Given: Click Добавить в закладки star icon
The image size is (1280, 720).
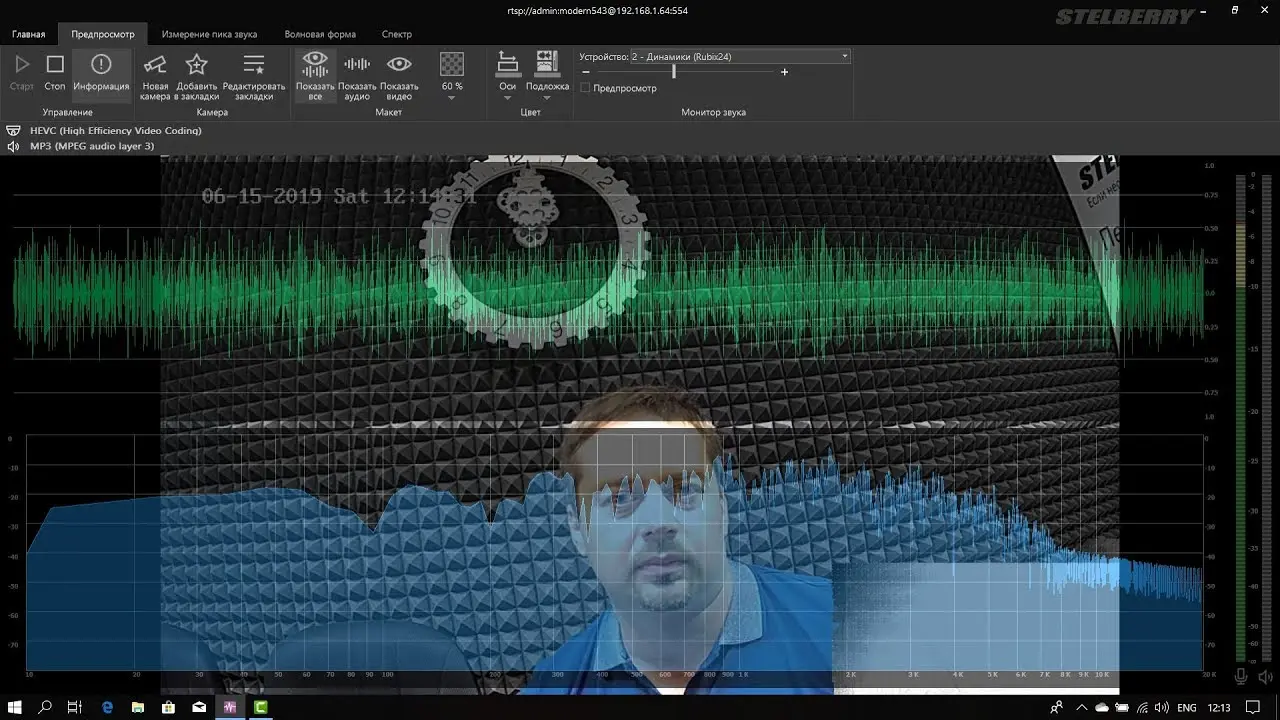Looking at the screenshot, I should point(197,74).
